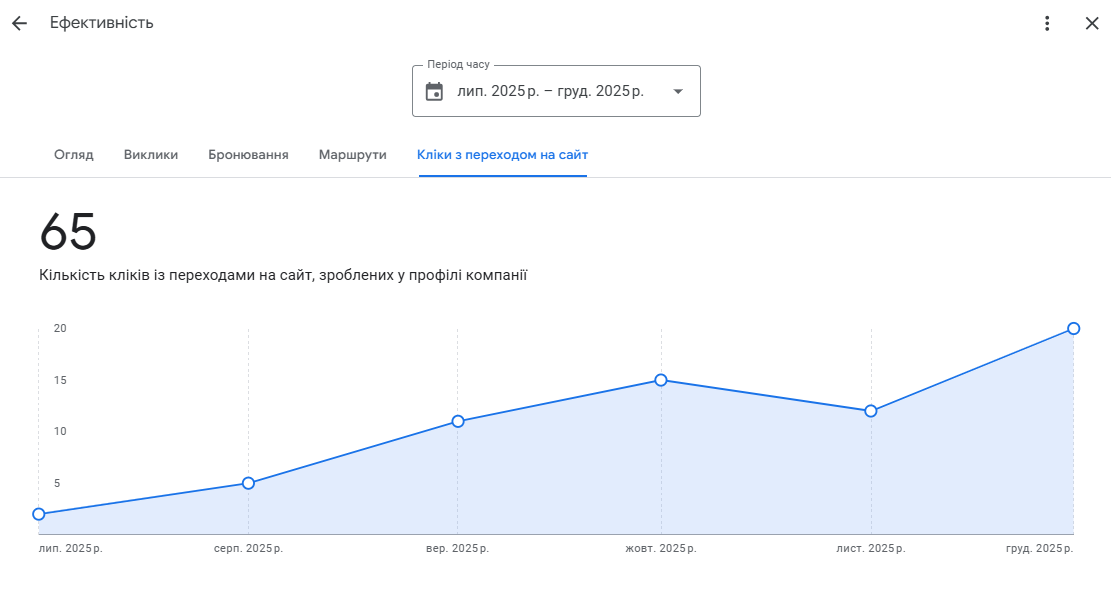Screen dimensions: 1111x599
Task: Click the calendar icon in period field
Action: tap(434, 92)
